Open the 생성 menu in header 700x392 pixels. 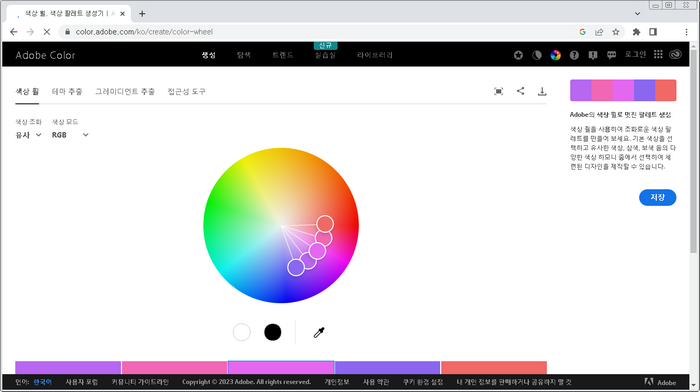tap(208, 55)
